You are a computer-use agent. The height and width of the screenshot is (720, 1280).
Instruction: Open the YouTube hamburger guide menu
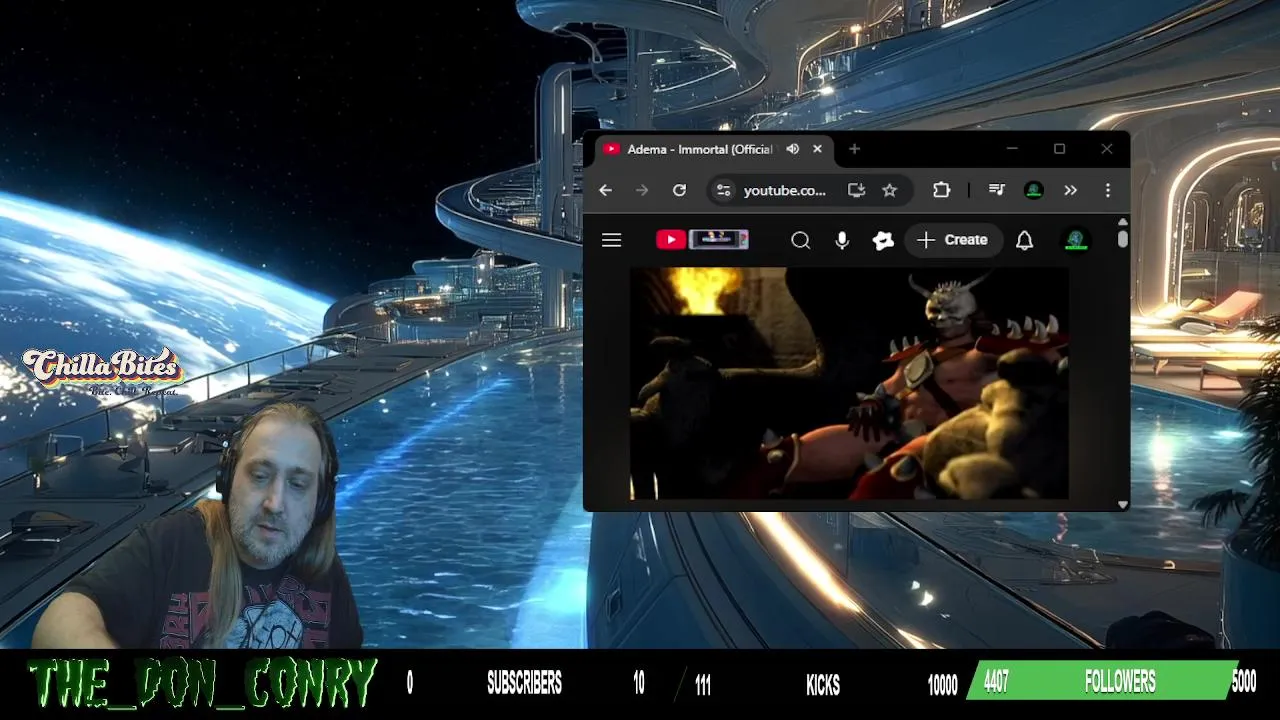point(612,240)
